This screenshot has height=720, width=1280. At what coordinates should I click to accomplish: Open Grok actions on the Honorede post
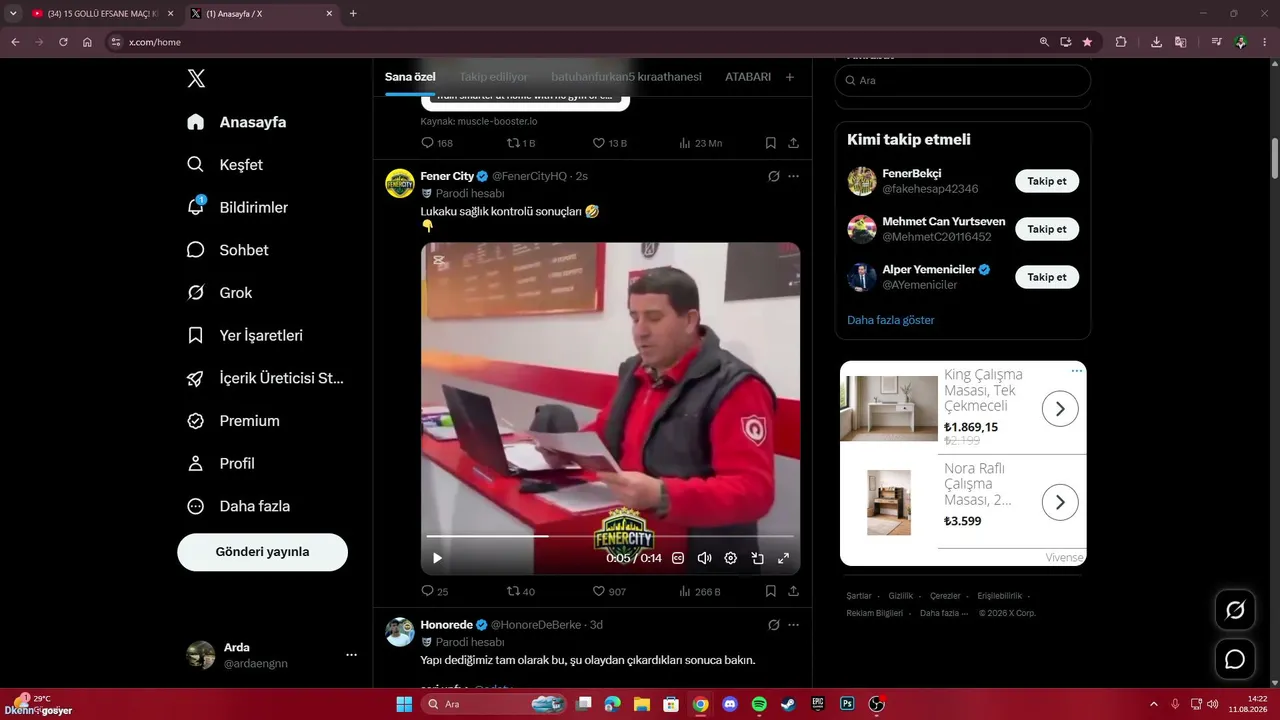773,625
